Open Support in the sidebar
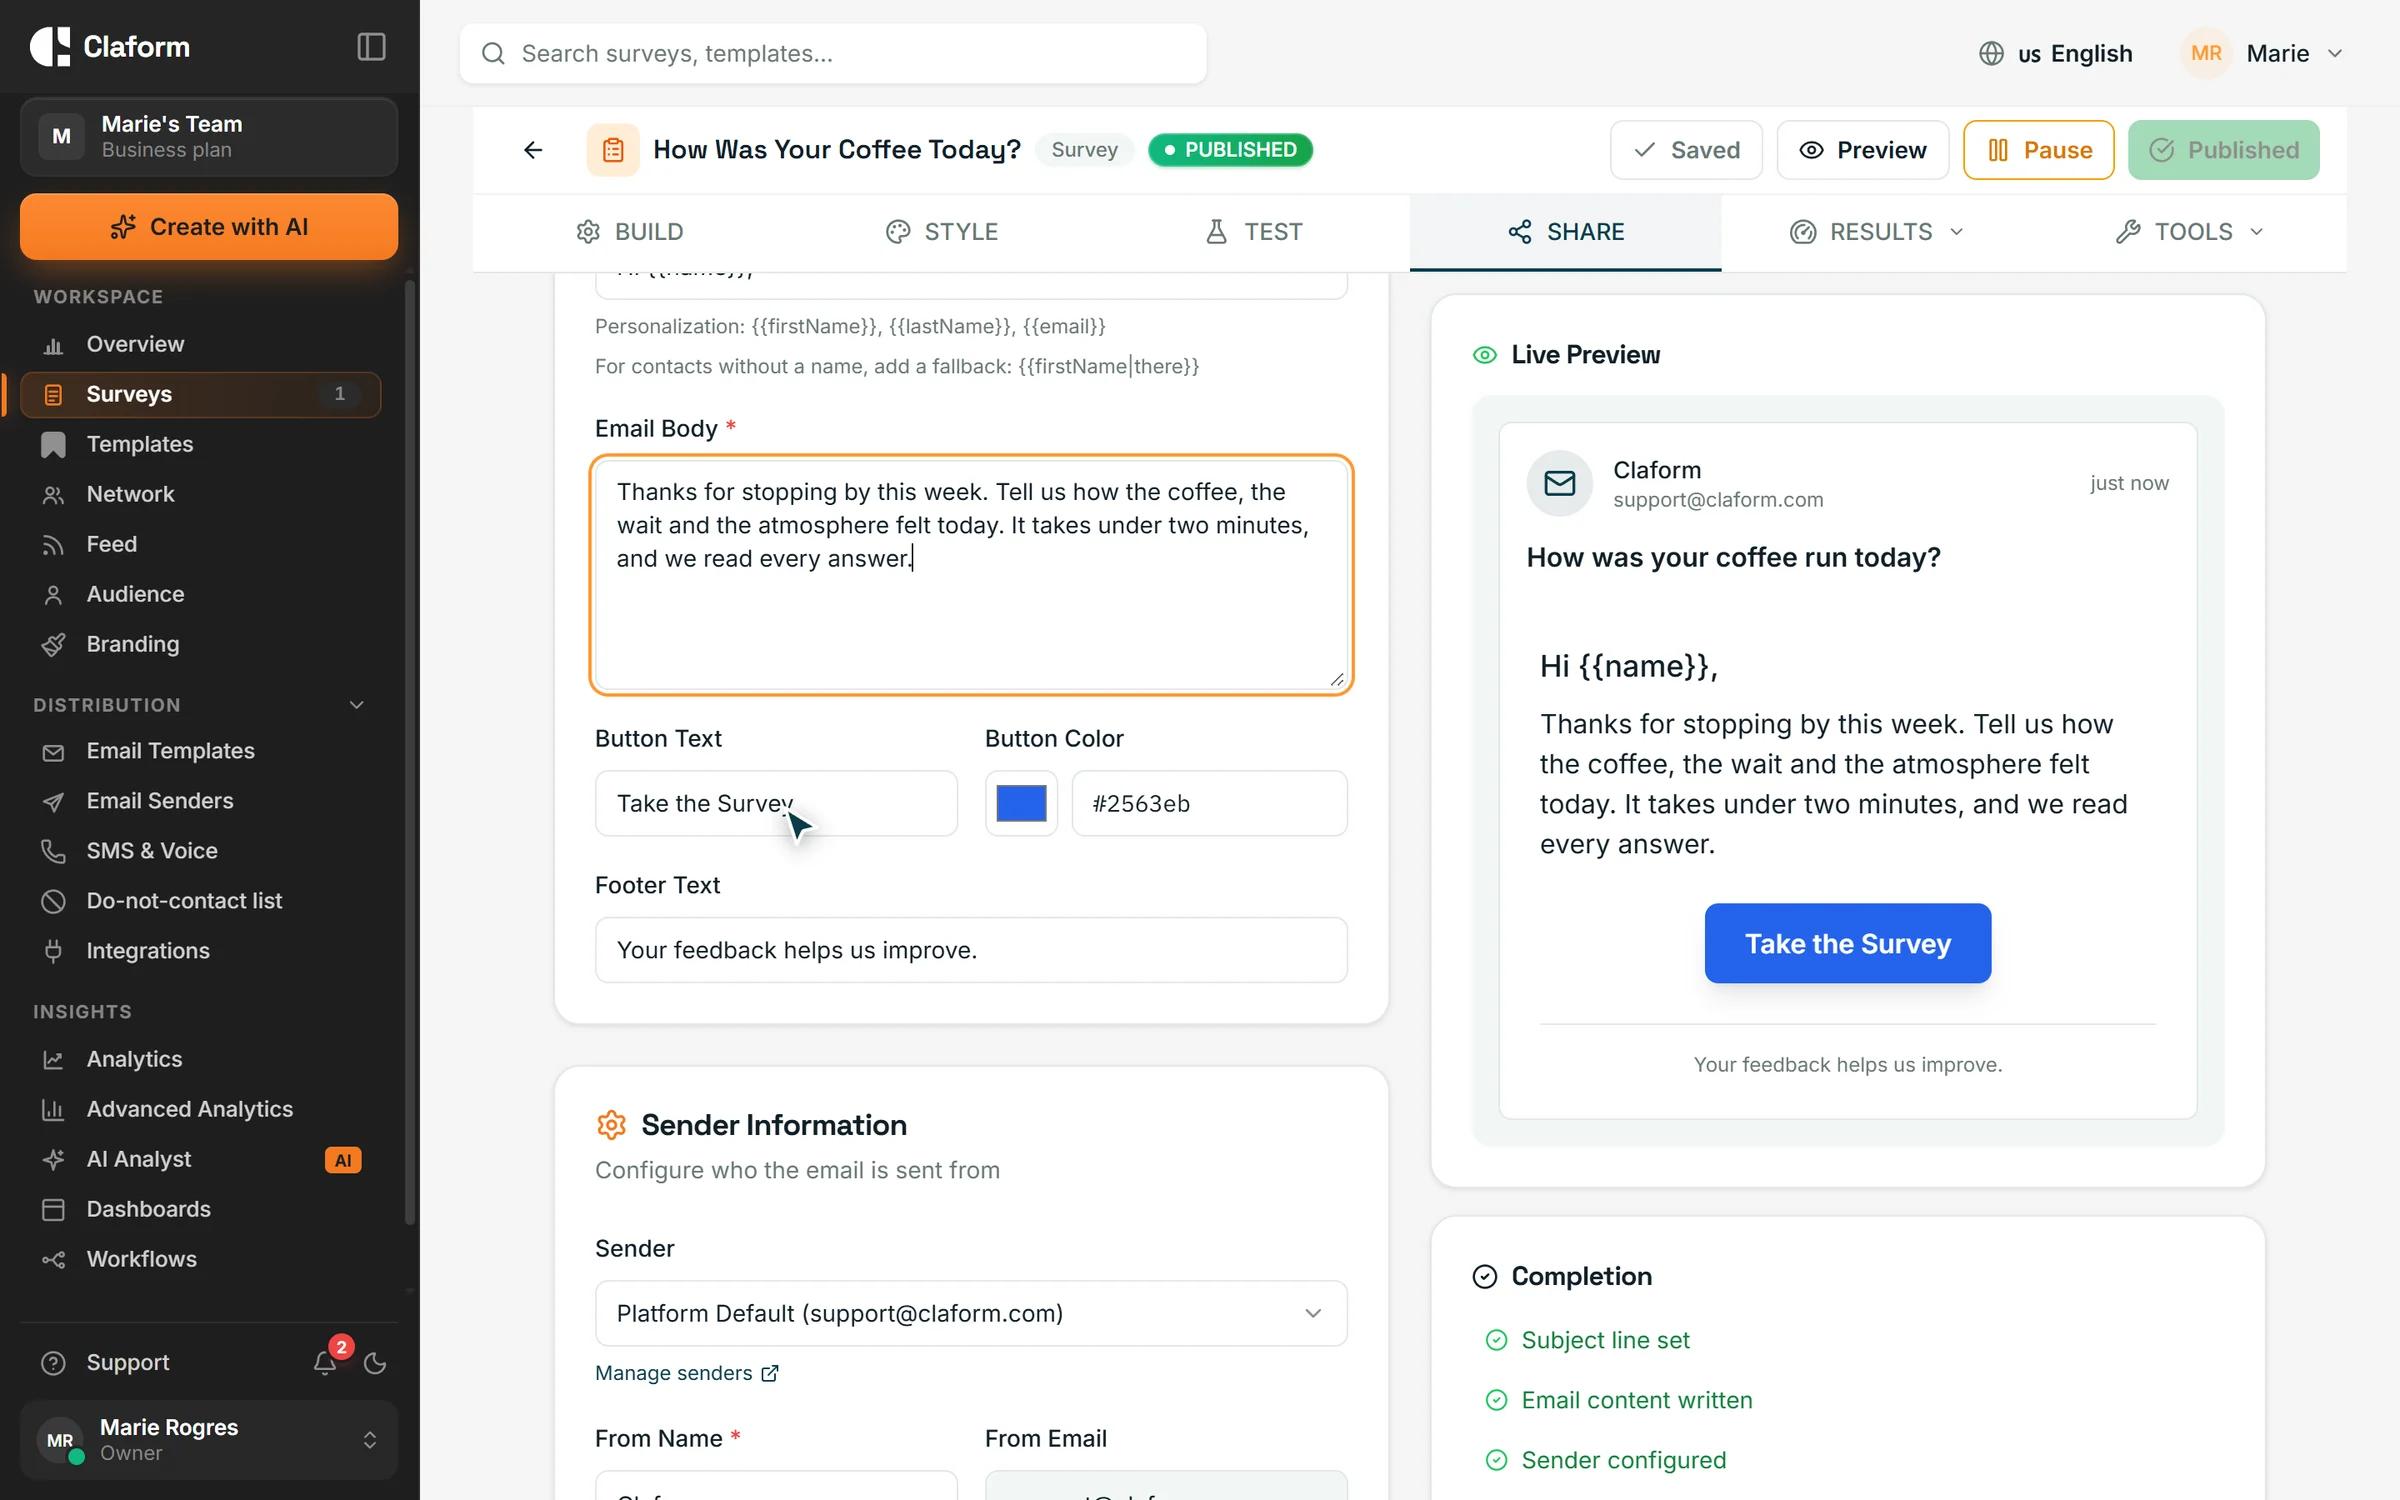 point(128,1362)
